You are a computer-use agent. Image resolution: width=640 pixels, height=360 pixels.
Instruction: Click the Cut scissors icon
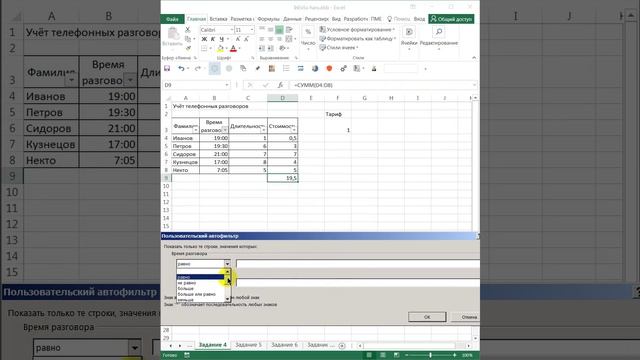[x=188, y=30]
